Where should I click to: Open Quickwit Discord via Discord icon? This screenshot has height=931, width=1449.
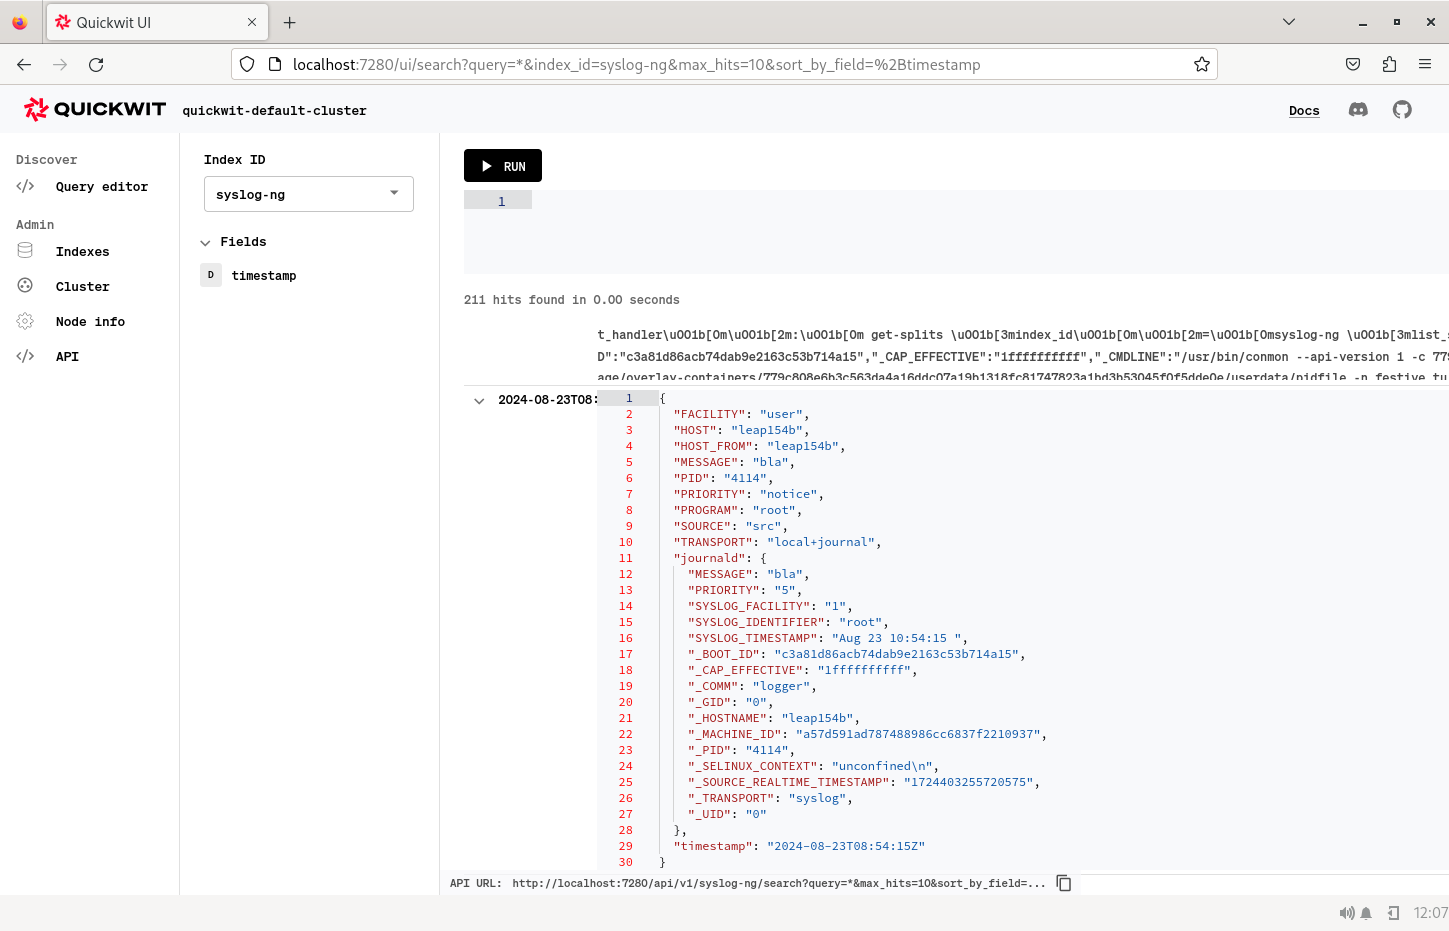coord(1357,110)
